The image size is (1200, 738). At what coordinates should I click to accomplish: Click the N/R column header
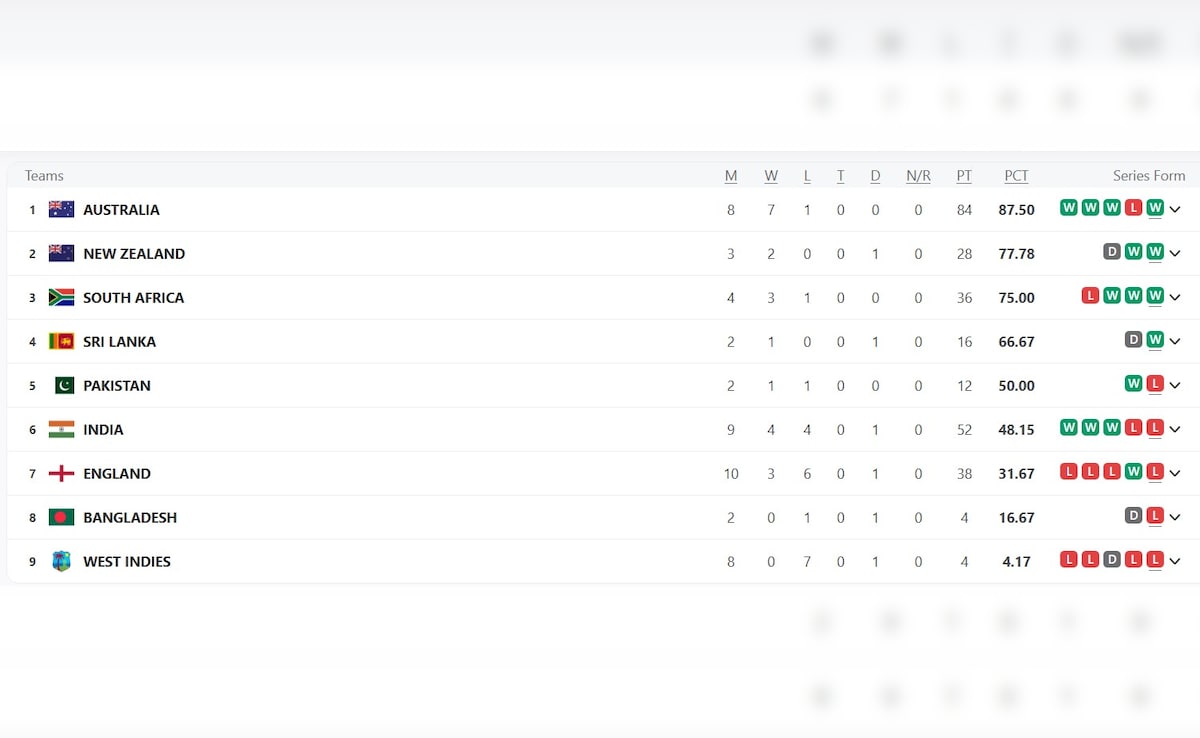coord(918,176)
